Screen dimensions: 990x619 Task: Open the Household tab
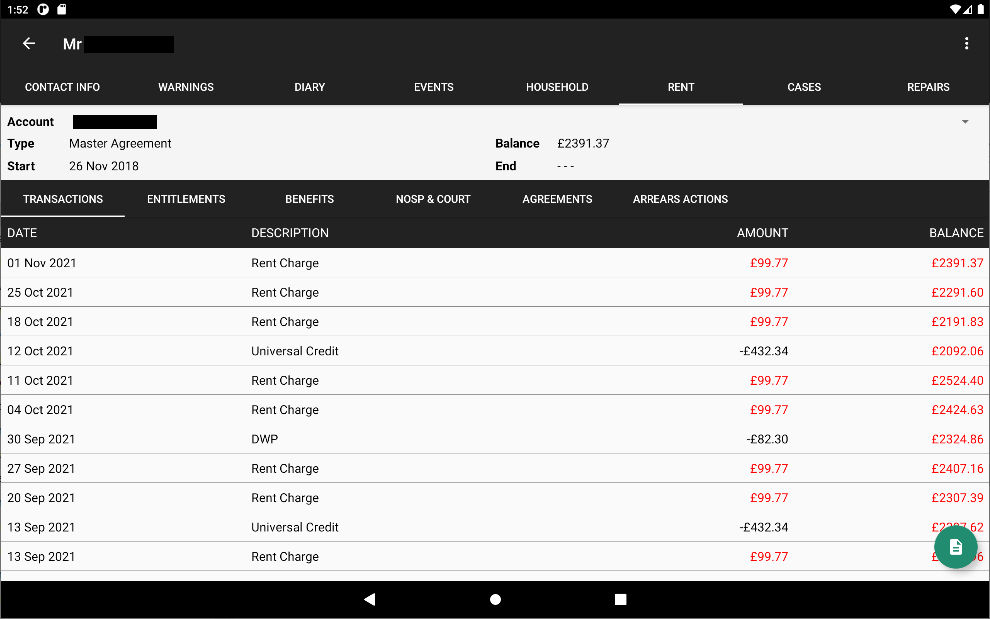pos(557,87)
